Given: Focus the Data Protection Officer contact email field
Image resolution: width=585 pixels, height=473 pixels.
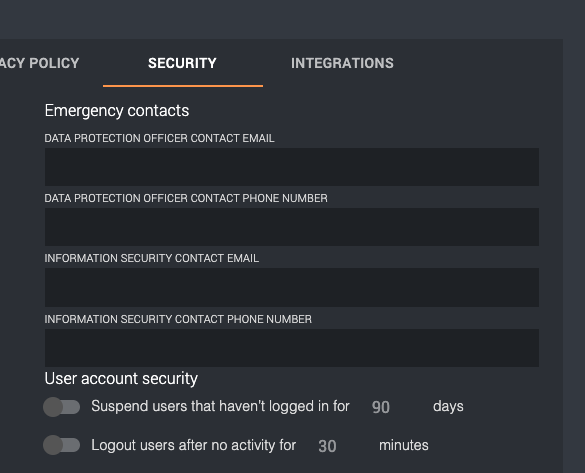Looking at the screenshot, I should tap(292, 167).
